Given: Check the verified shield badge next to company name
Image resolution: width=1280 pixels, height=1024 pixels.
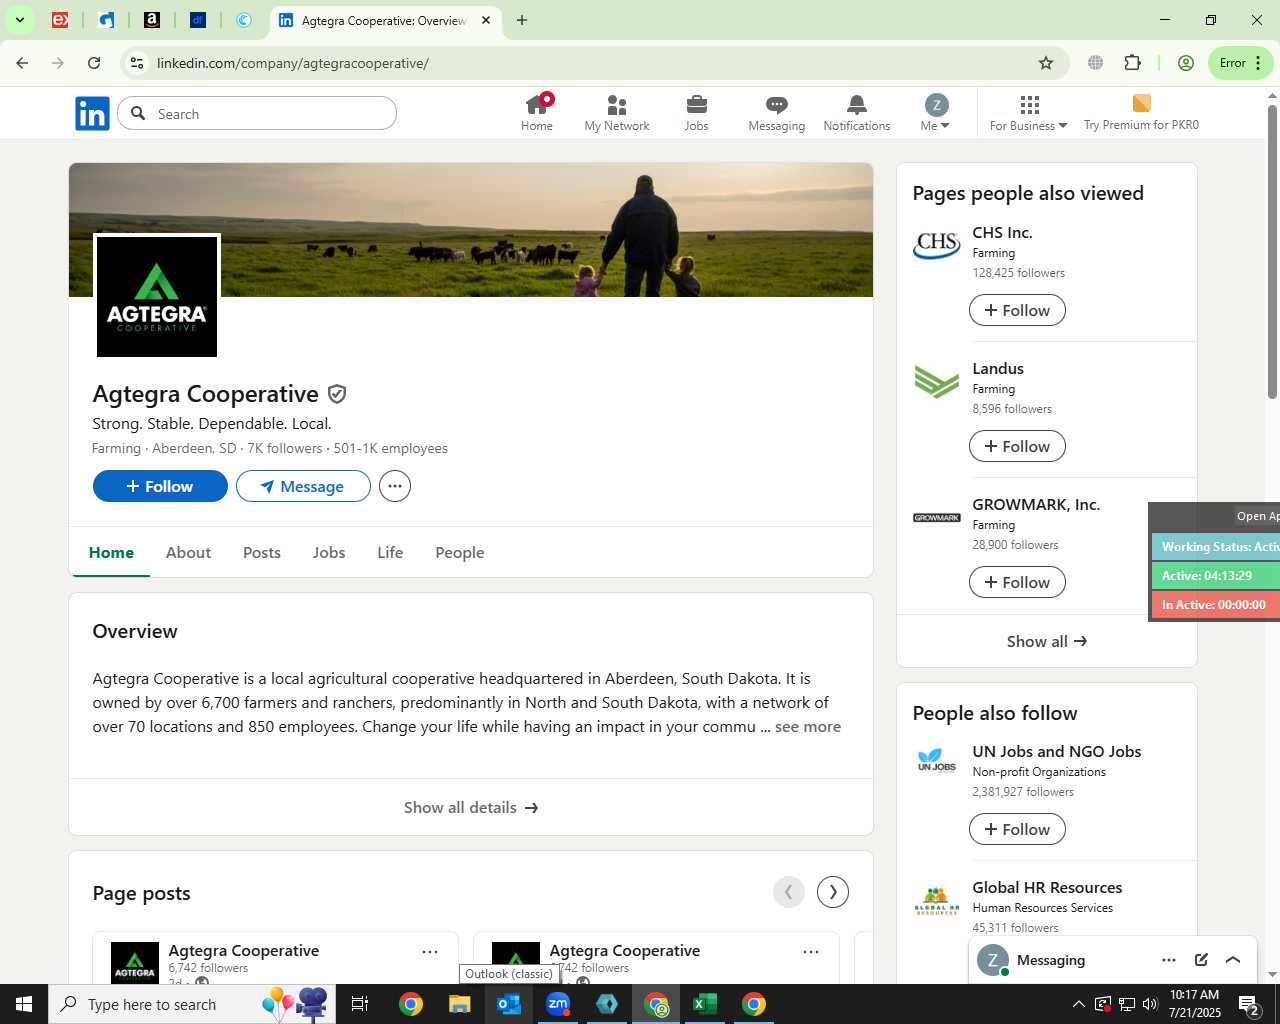Looking at the screenshot, I should [337, 394].
